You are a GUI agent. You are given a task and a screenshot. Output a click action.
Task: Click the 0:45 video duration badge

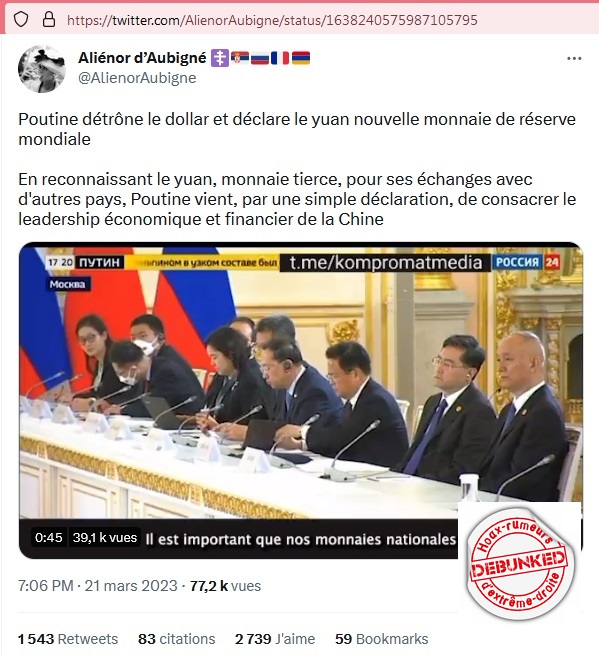(x=49, y=537)
